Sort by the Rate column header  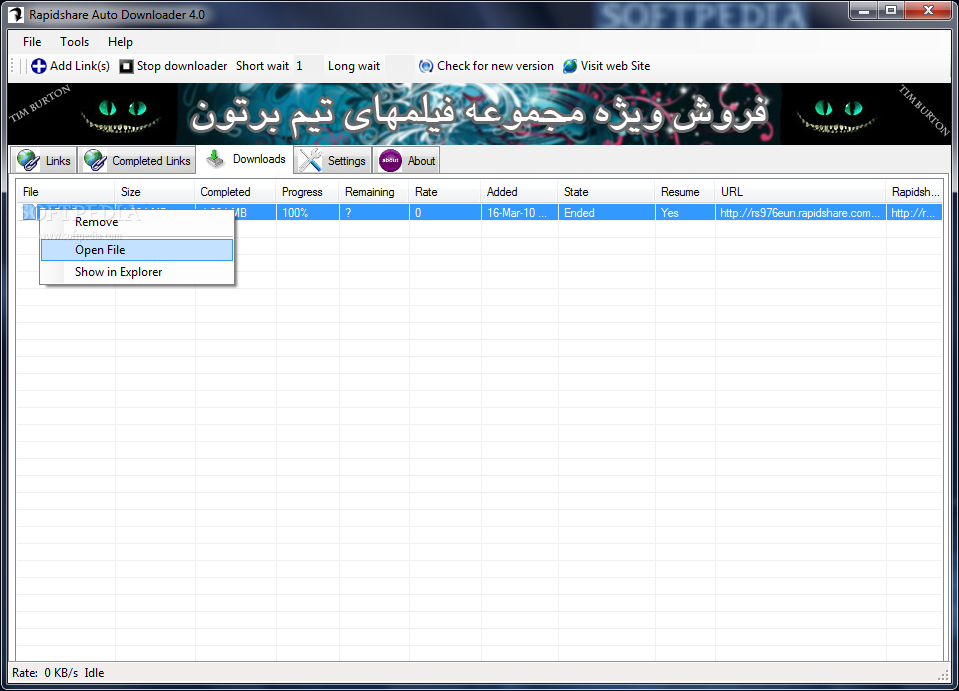tap(445, 192)
